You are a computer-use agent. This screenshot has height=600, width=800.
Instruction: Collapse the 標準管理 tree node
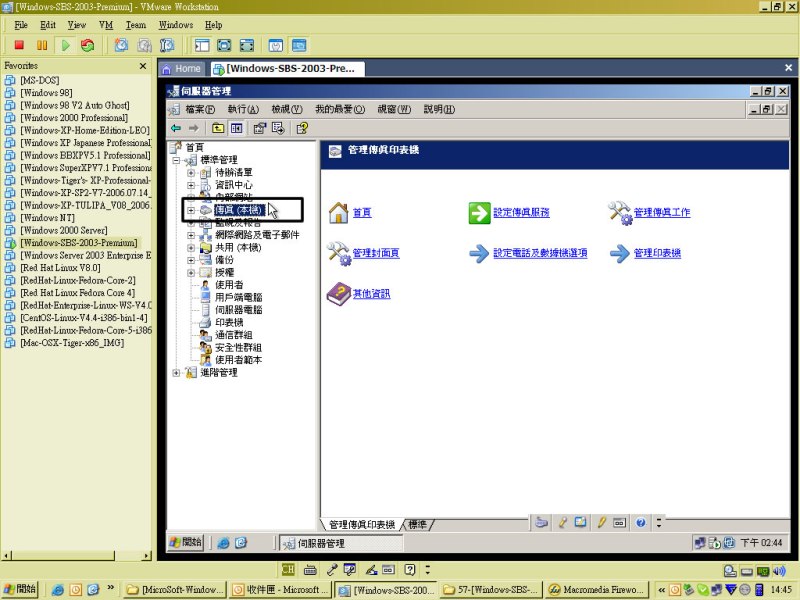pos(177,160)
